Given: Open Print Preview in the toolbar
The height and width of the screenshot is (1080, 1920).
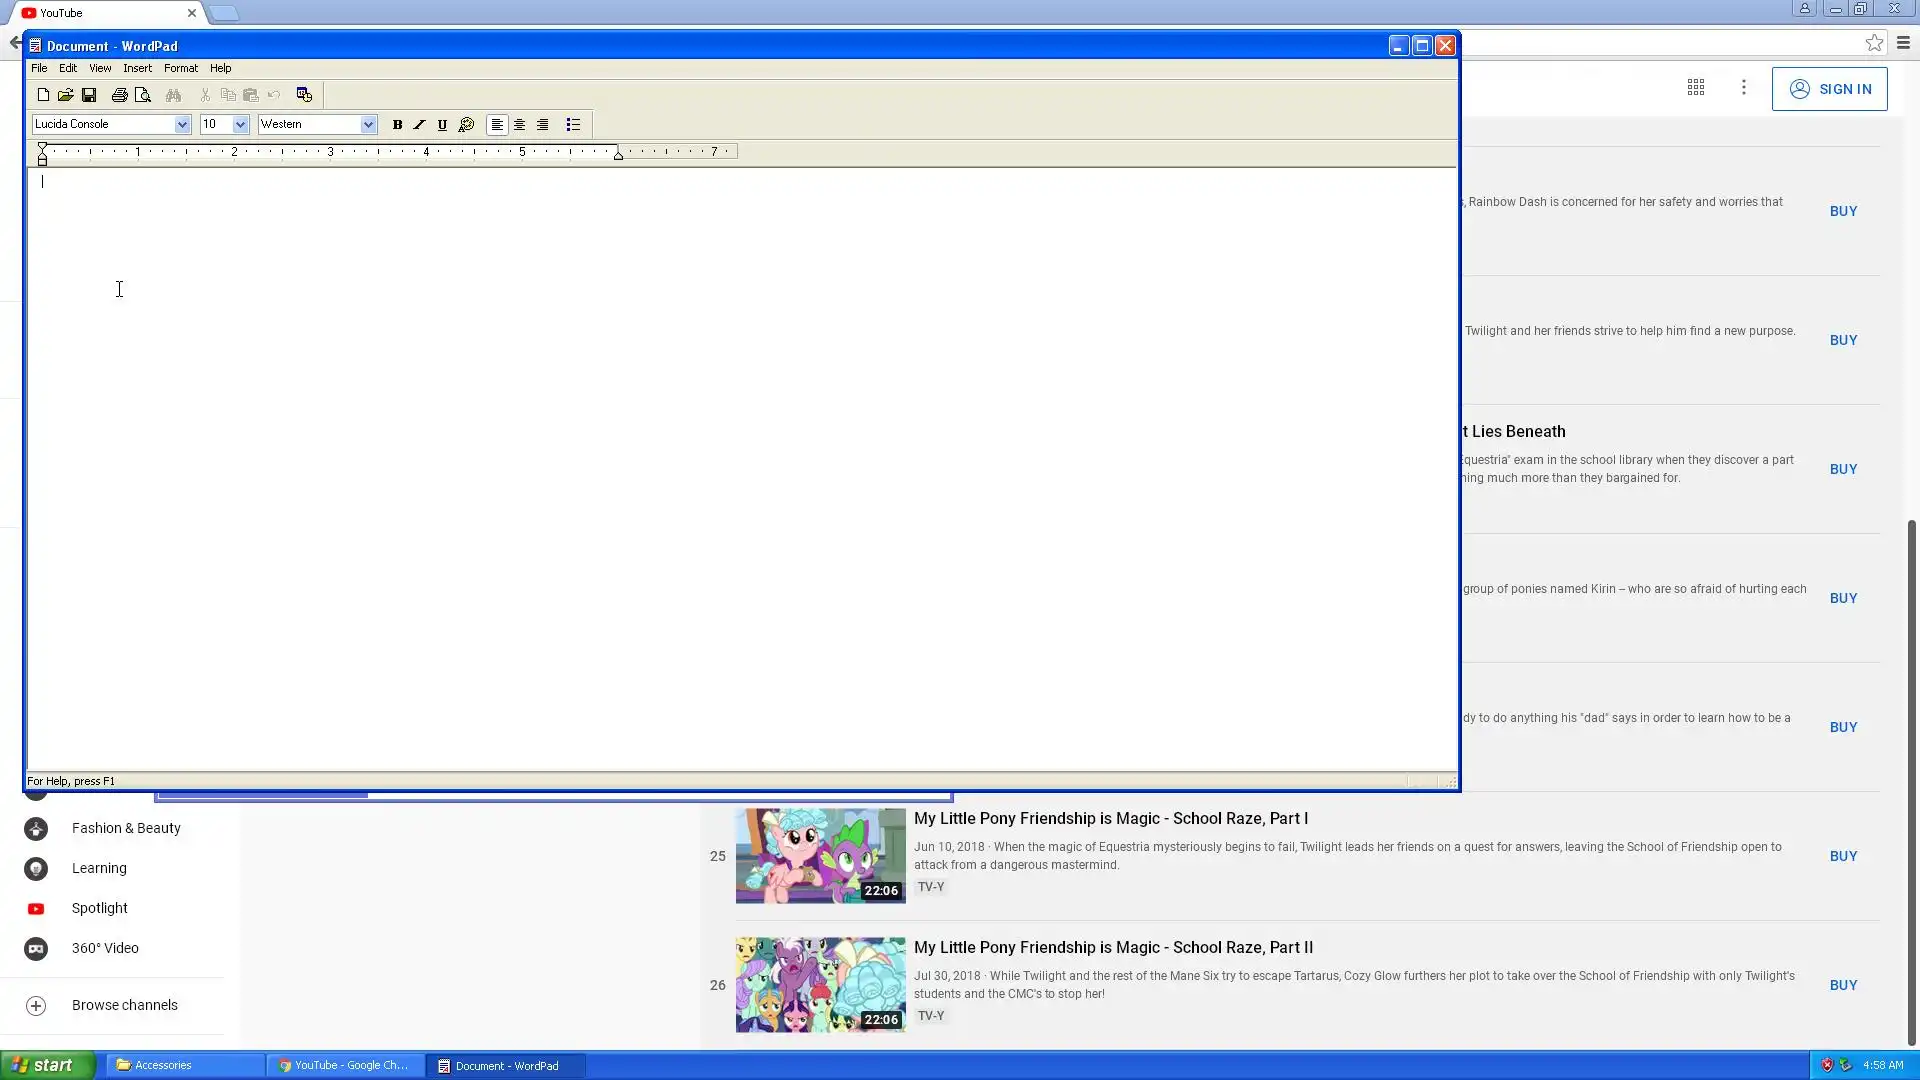Looking at the screenshot, I should [x=143, y=95].
